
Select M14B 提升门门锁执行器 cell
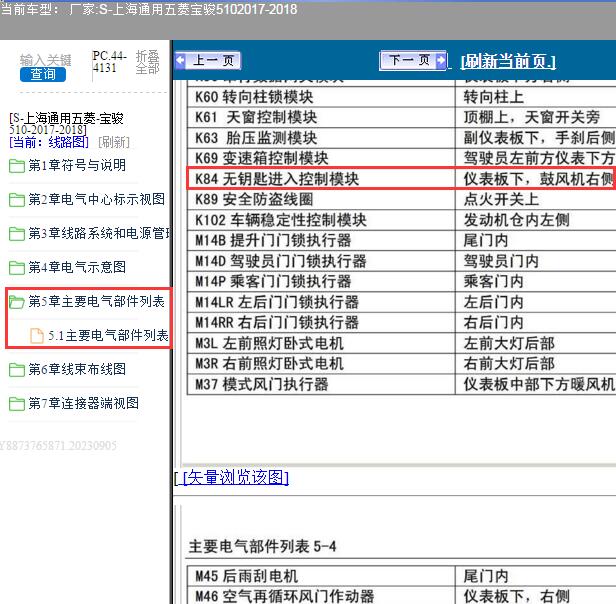[321, 240]
